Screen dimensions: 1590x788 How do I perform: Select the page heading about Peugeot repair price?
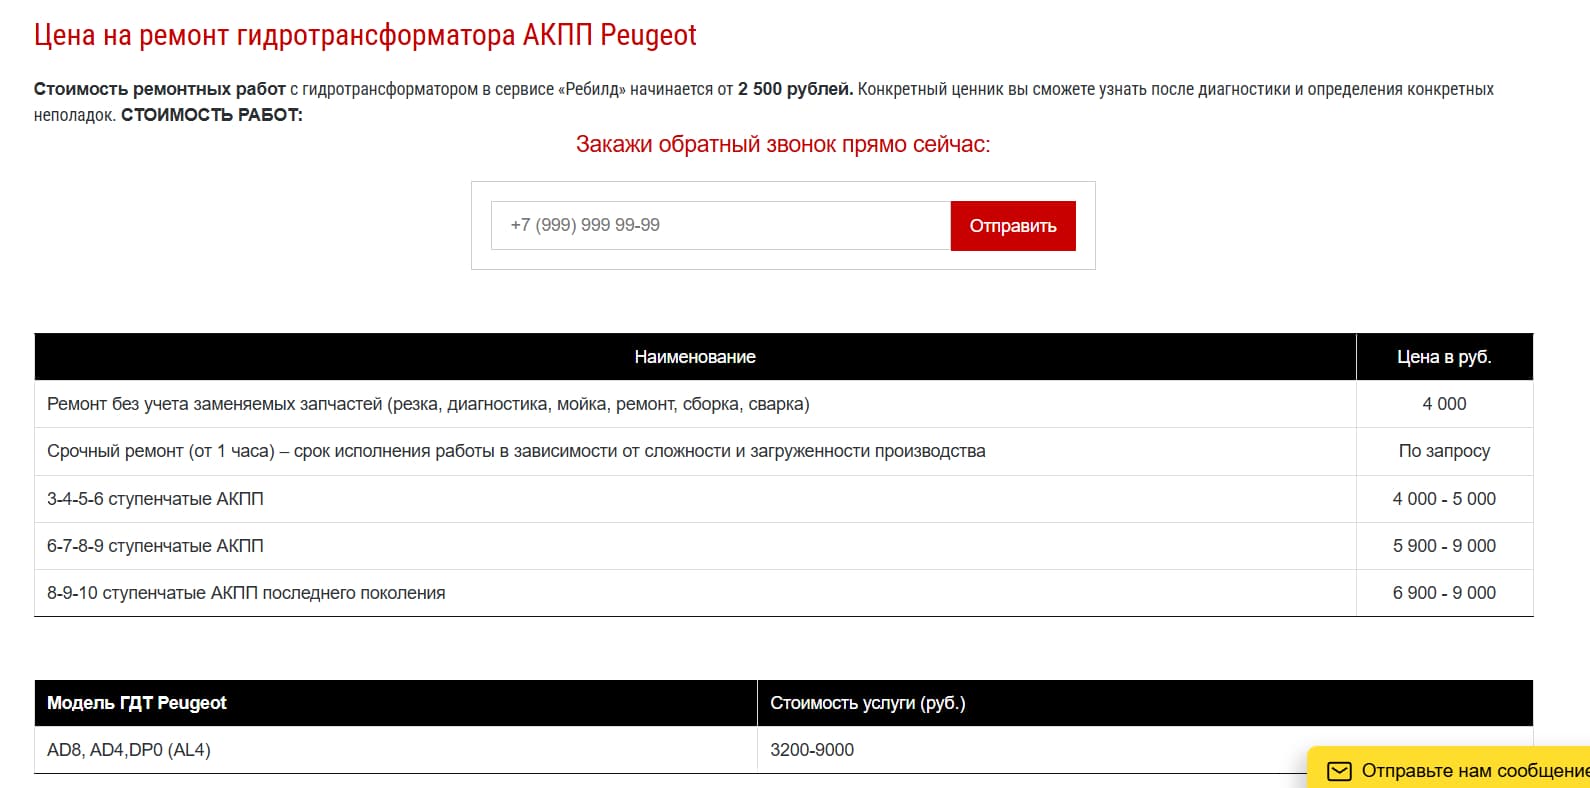pyautogui.click(x=365, y=35)
